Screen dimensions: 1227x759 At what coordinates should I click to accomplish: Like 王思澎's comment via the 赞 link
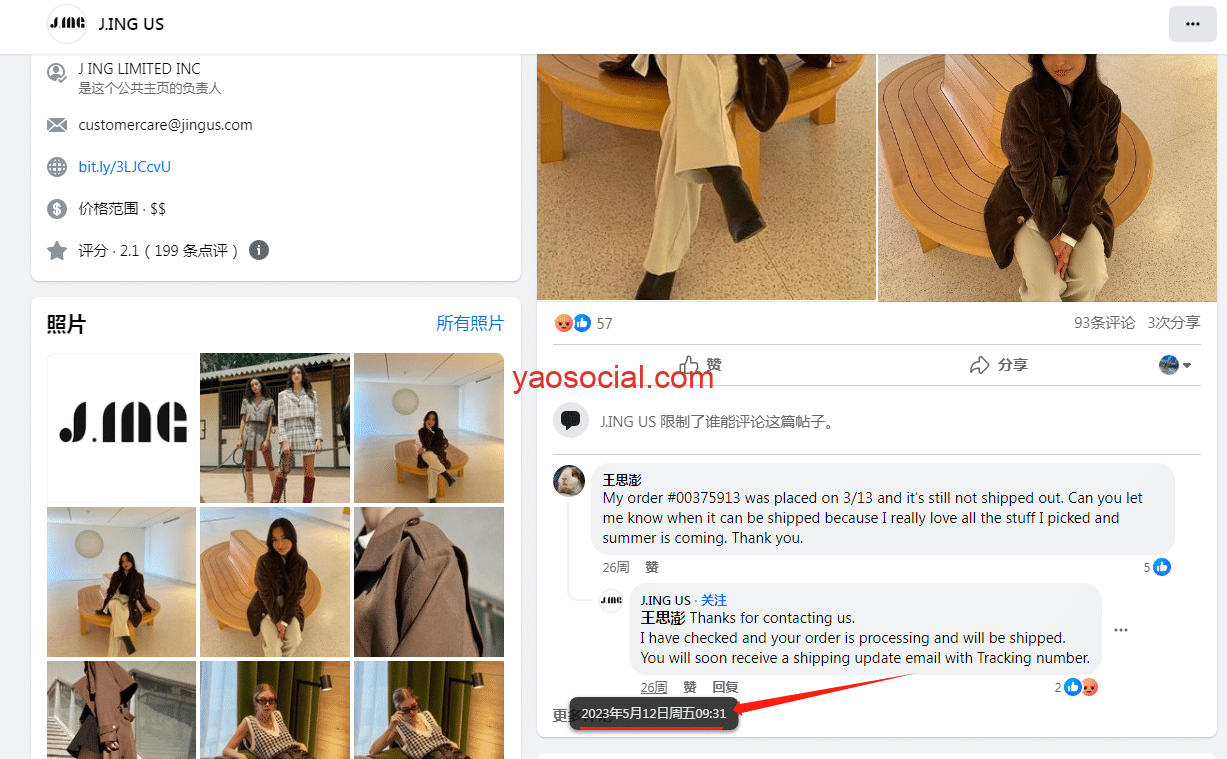pyautogui.click(x=652, y=567)
